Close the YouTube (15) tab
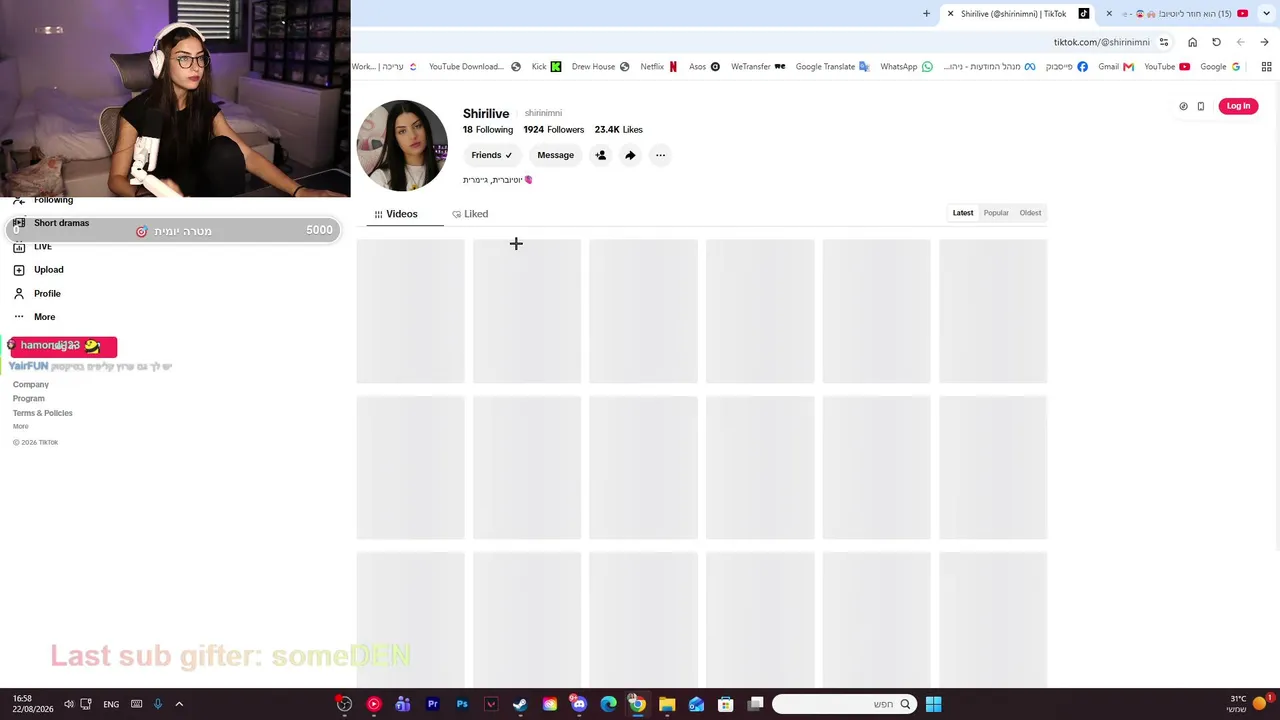The image size is (1280, 720). 1109,14
